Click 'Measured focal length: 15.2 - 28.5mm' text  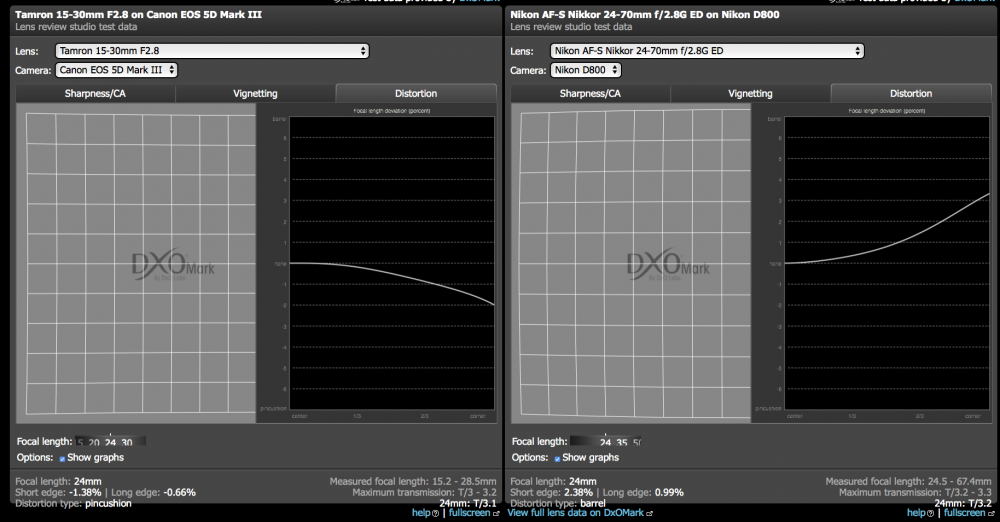click(413, 482)
